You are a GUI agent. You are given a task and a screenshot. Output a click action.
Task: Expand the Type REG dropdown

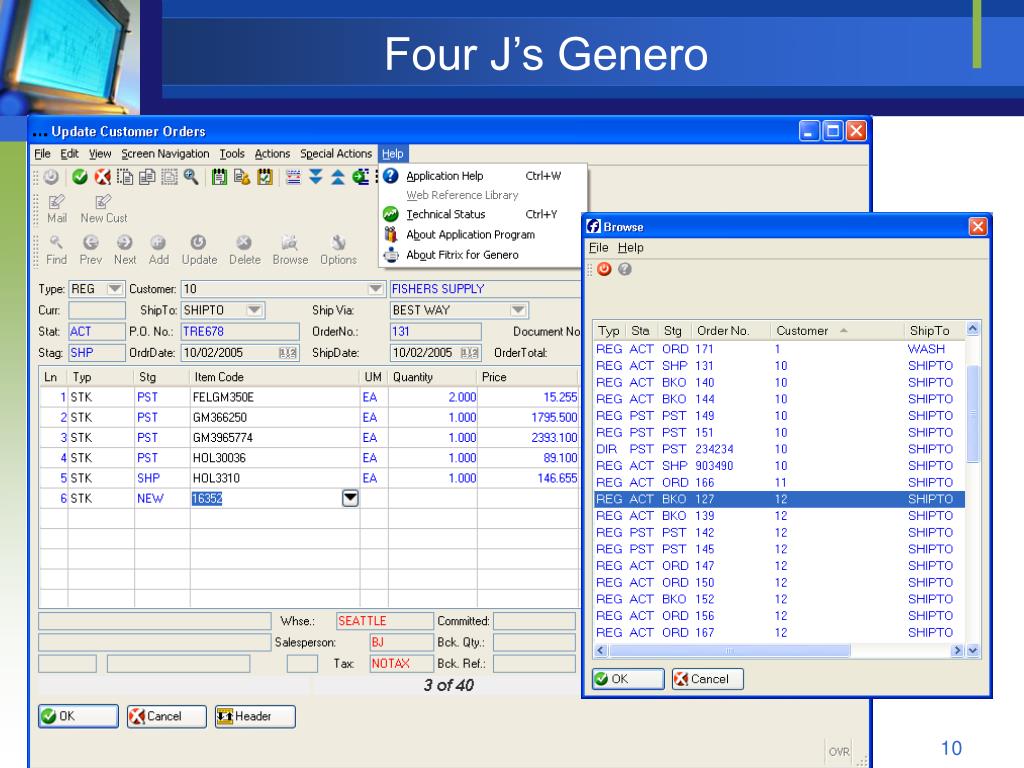click(115, 289)
